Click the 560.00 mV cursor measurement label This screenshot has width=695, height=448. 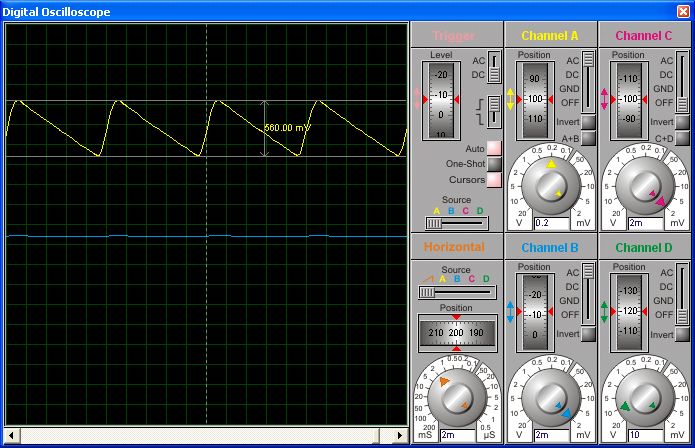tap(287, 128)
